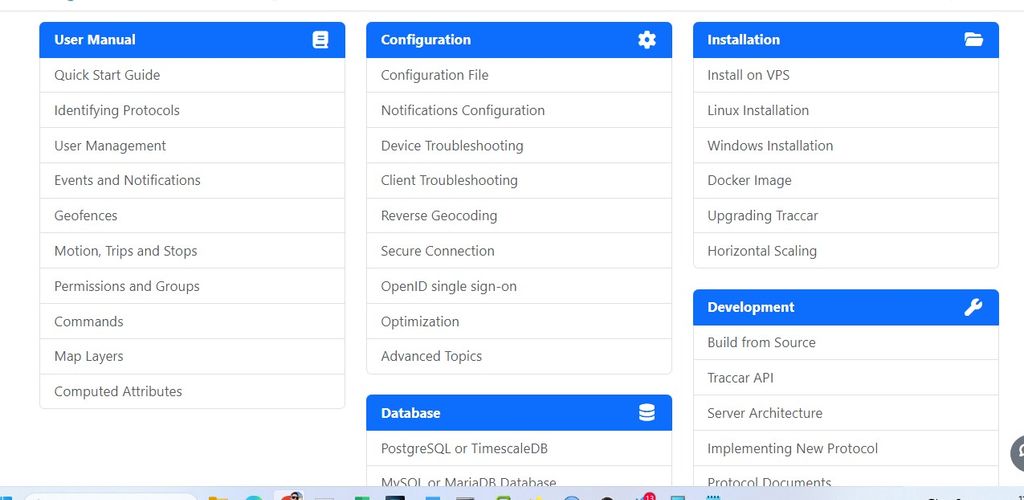Click the Development section header
This screenshot has height=500, width=1024.
(846, 307)
